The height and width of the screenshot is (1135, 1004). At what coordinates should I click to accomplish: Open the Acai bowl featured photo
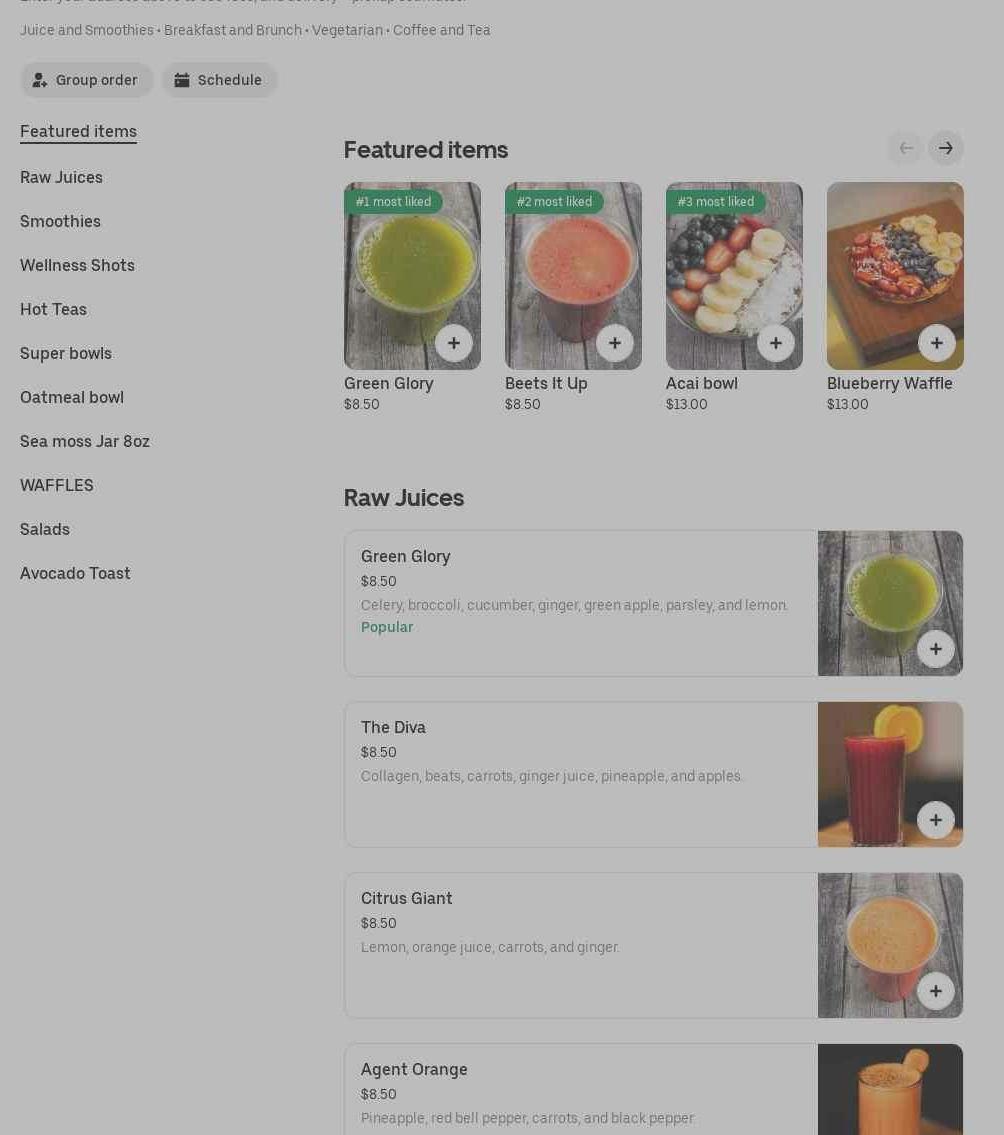point(734,276)
